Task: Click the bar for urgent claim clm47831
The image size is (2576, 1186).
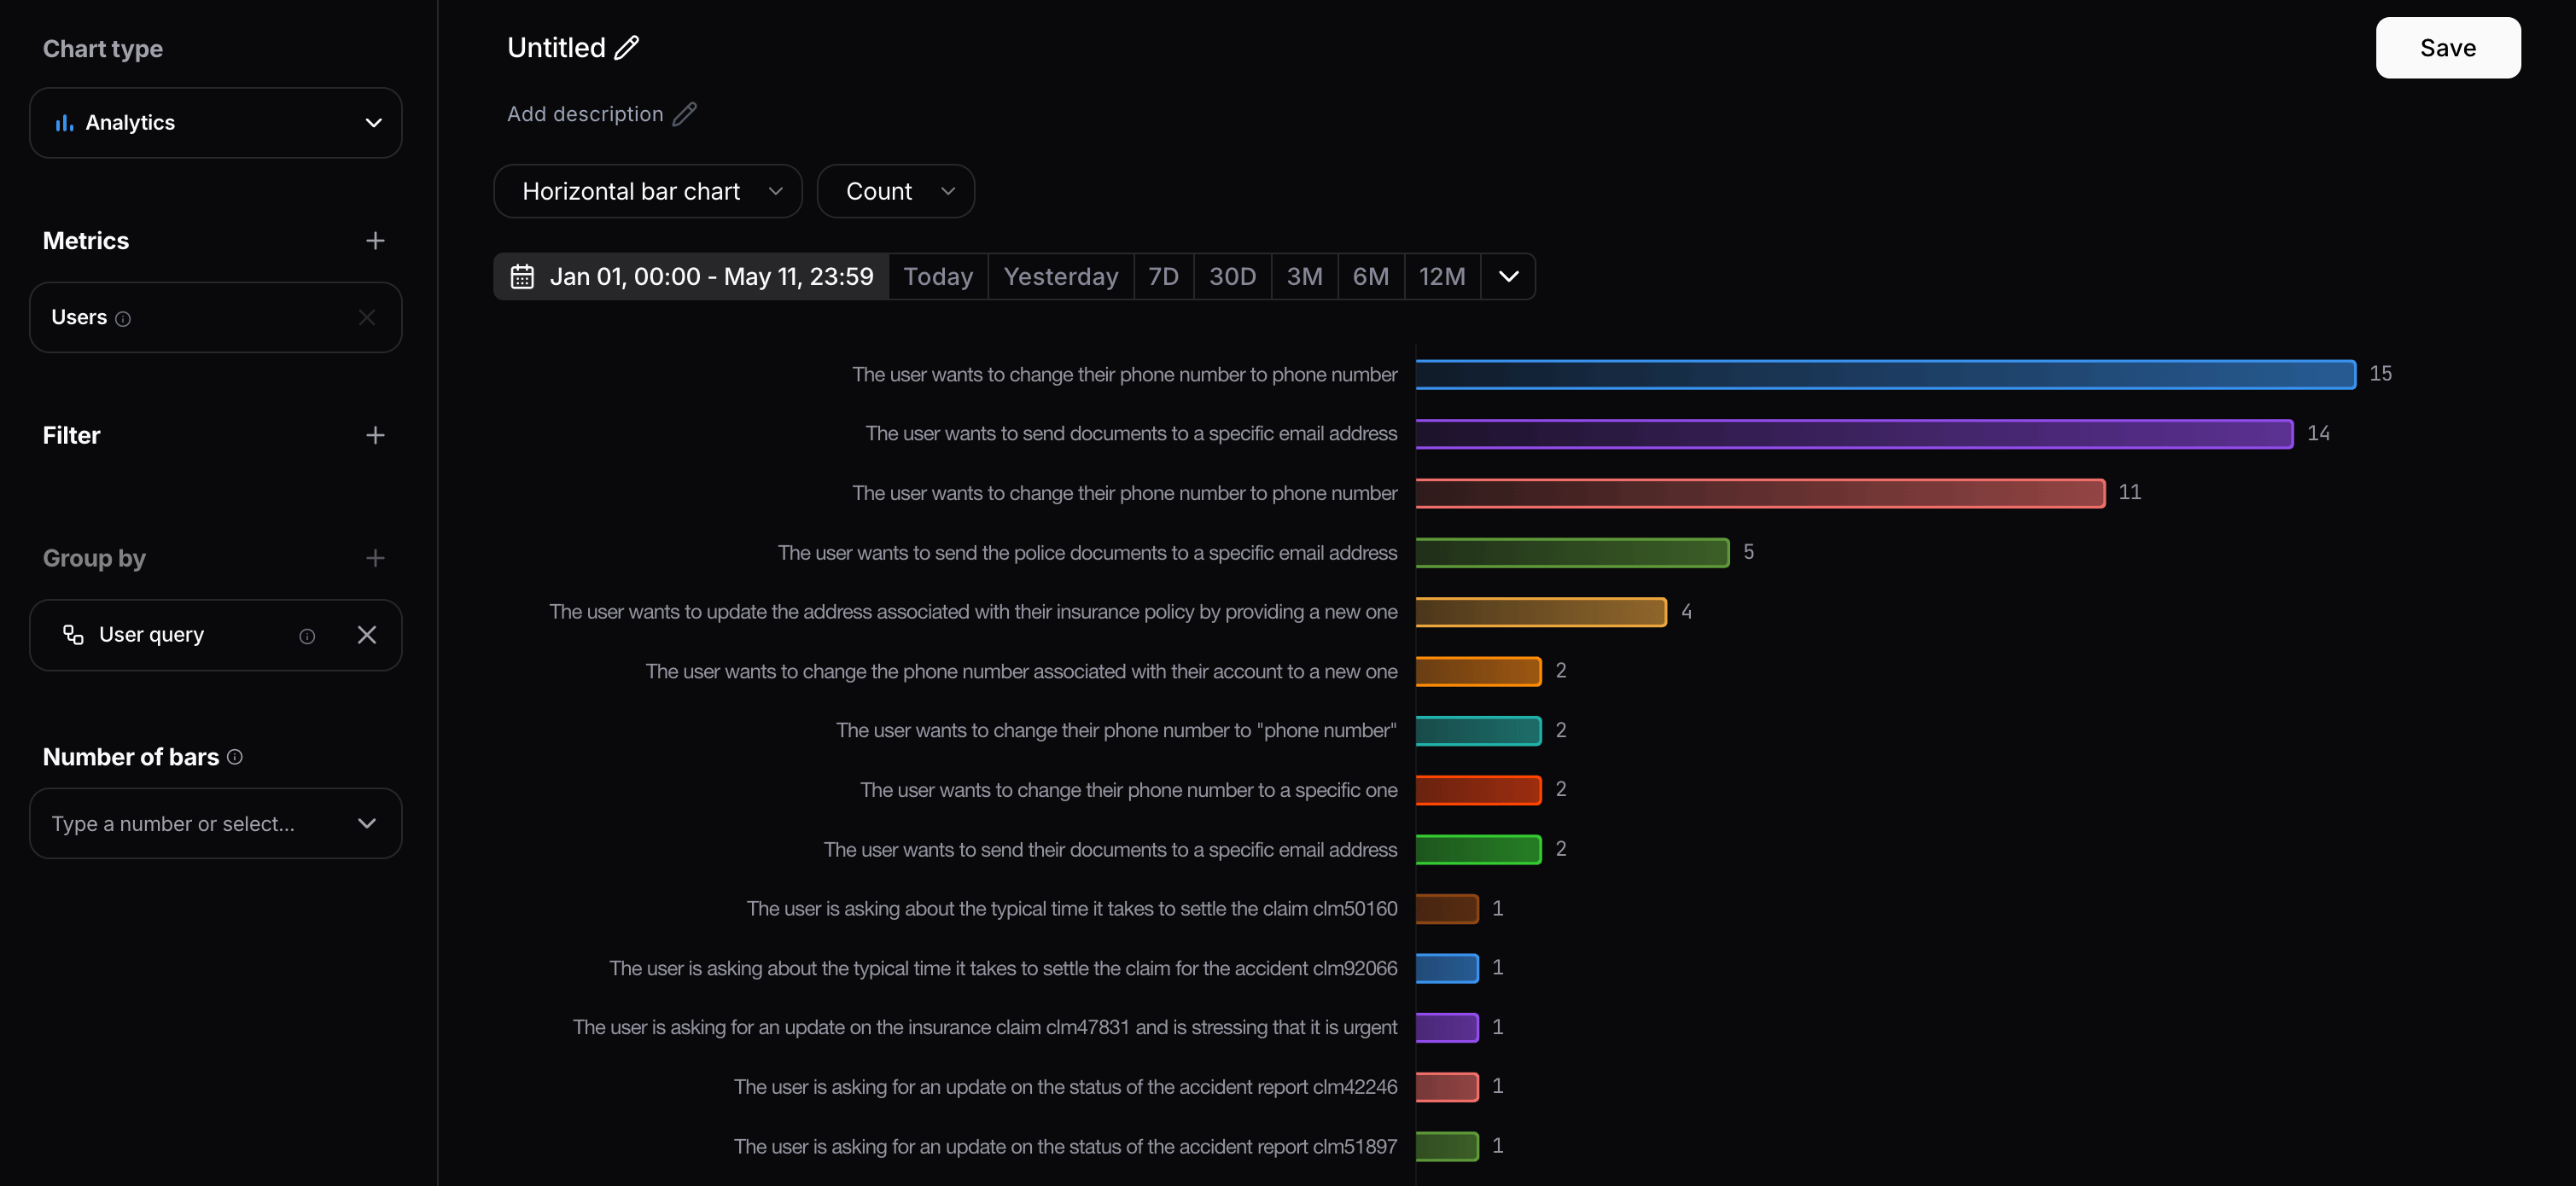Action: (x=1447, y=1028)
